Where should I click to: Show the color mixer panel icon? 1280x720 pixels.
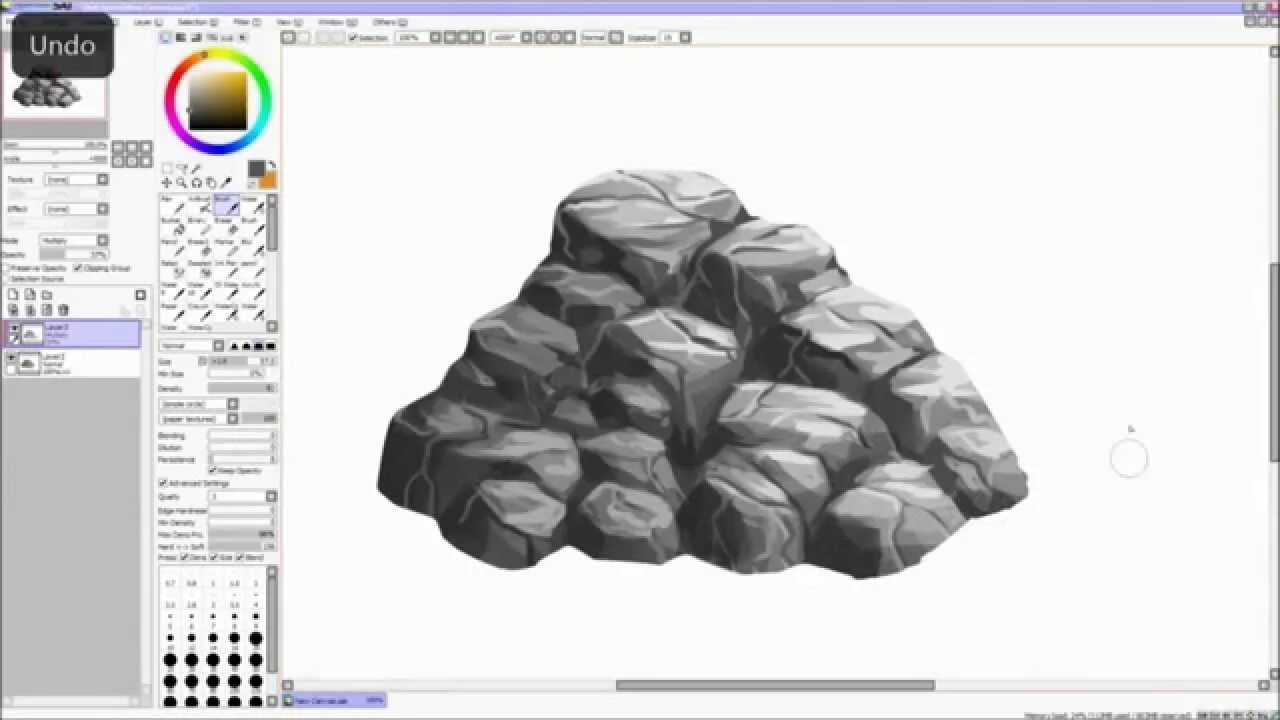[211, 37]
